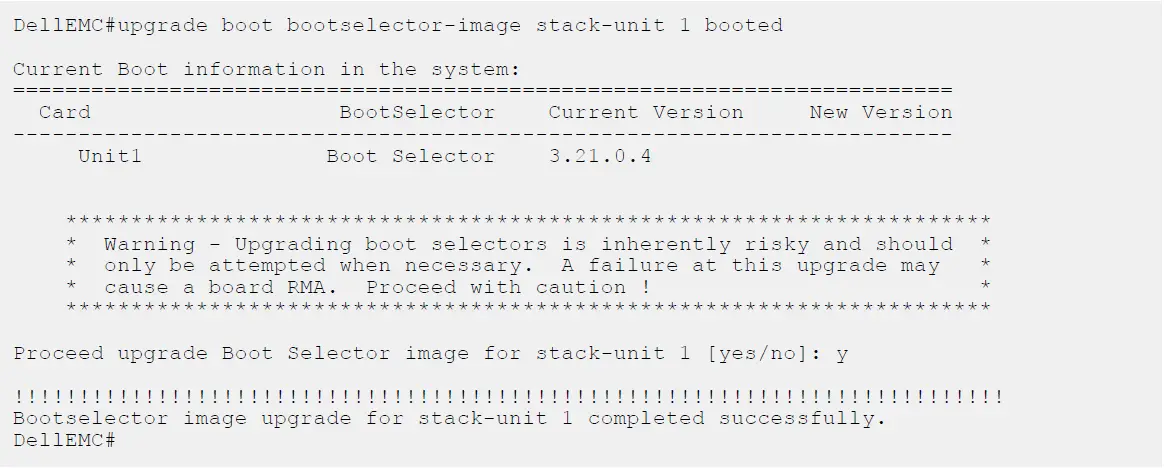1164x468 pixels.
Task: Click the 'BootSelector' column header
Action: (416, 112)
